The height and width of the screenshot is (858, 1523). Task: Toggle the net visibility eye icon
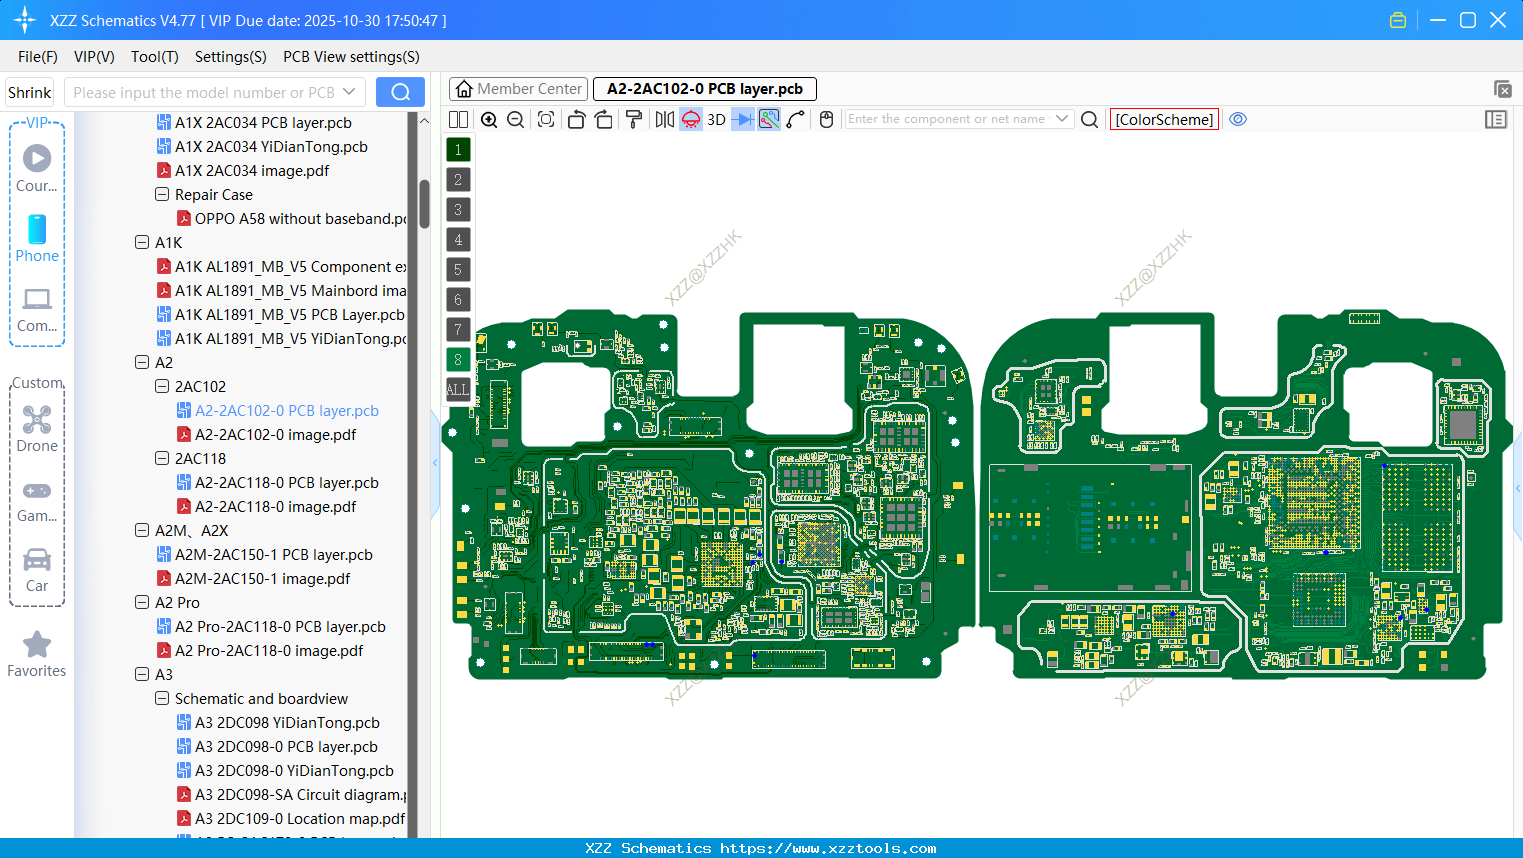click(1238, 118)
